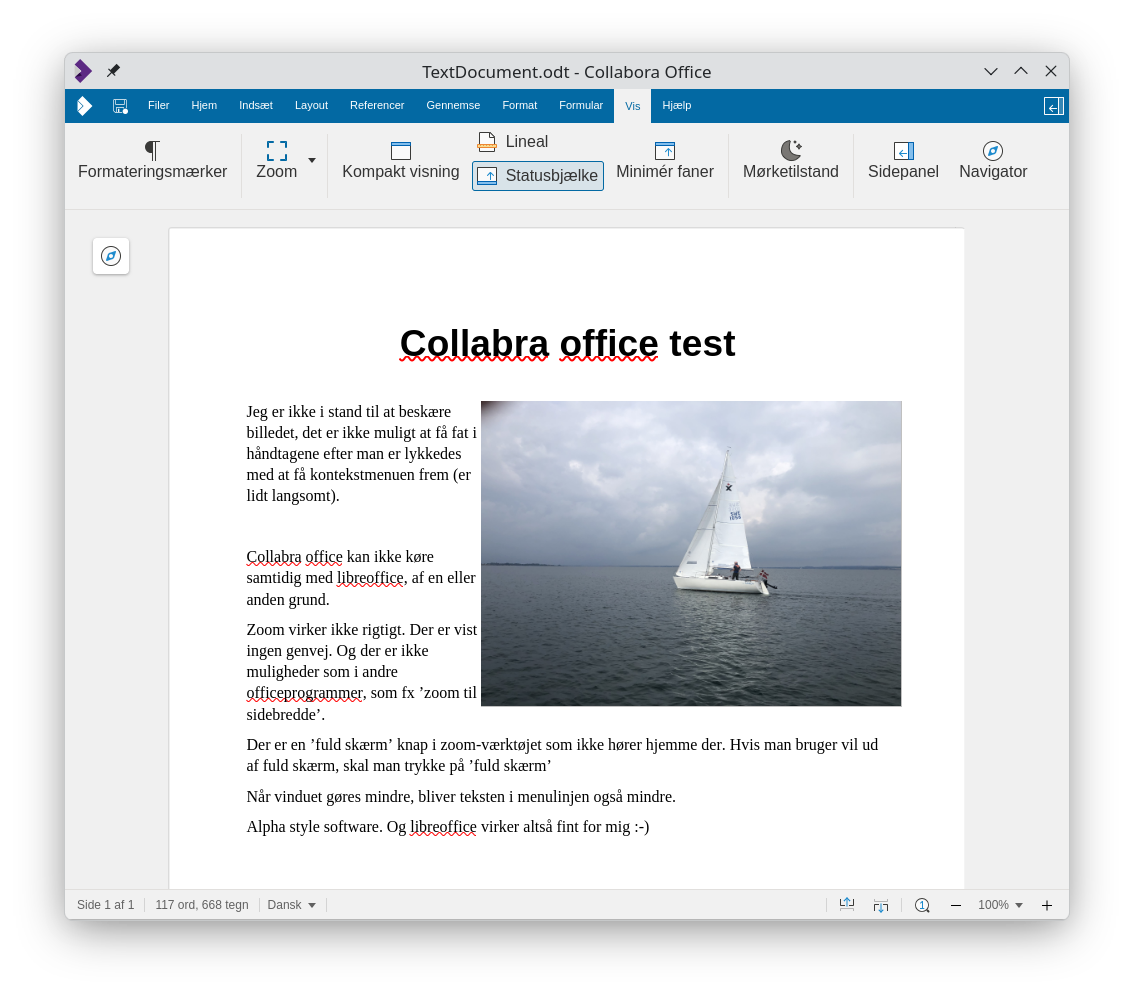Switch to the Indsæt tab
The width and height of the screenshot is (1134, 997).
pyautogui.click(x=255, y=105)
